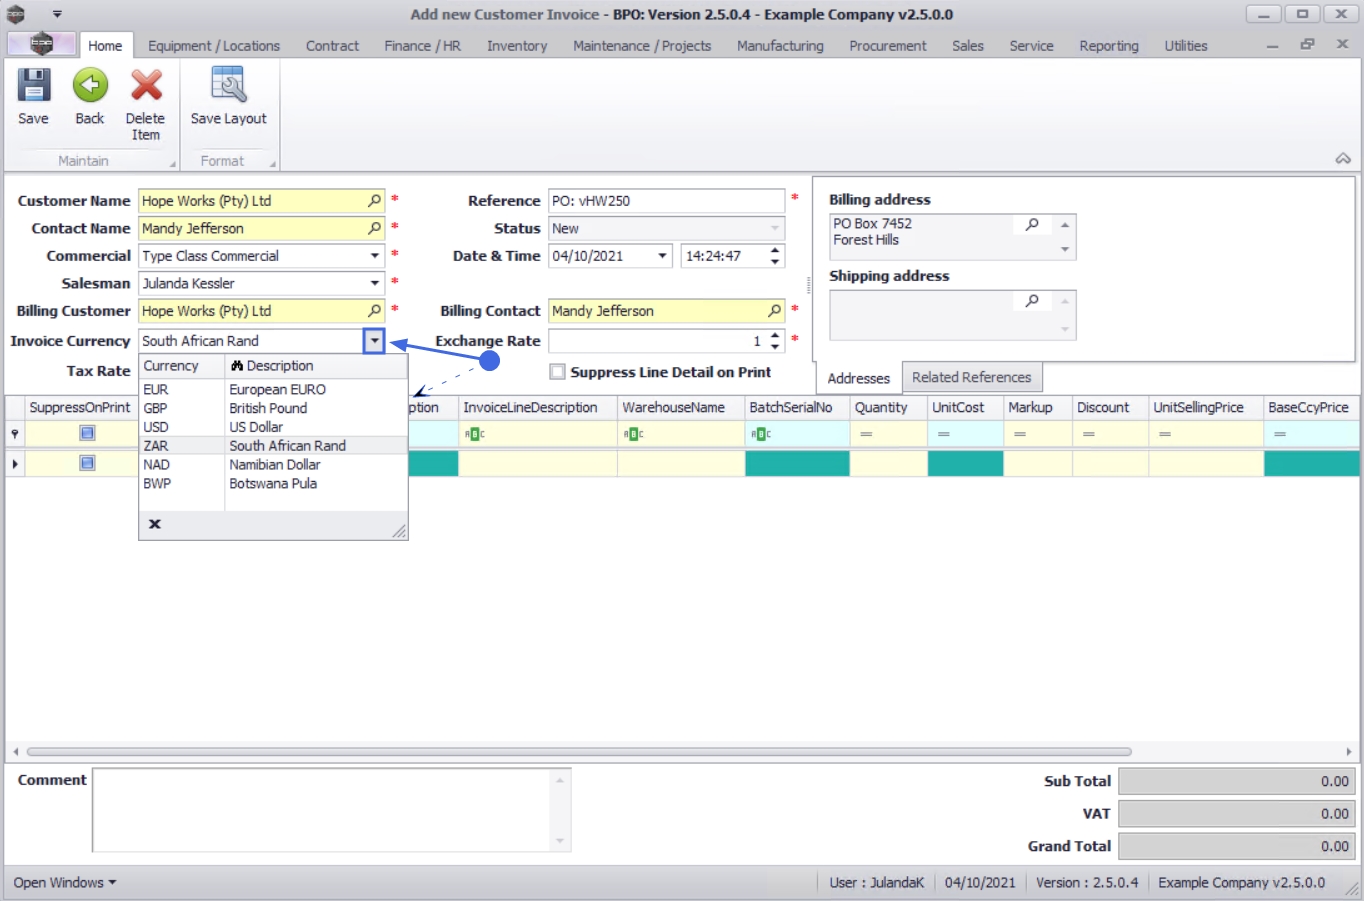The width and height of the screenshot is (1364, 901).
Task: Open the Procurement ribbon tab
Action: (x=888, y=46)
